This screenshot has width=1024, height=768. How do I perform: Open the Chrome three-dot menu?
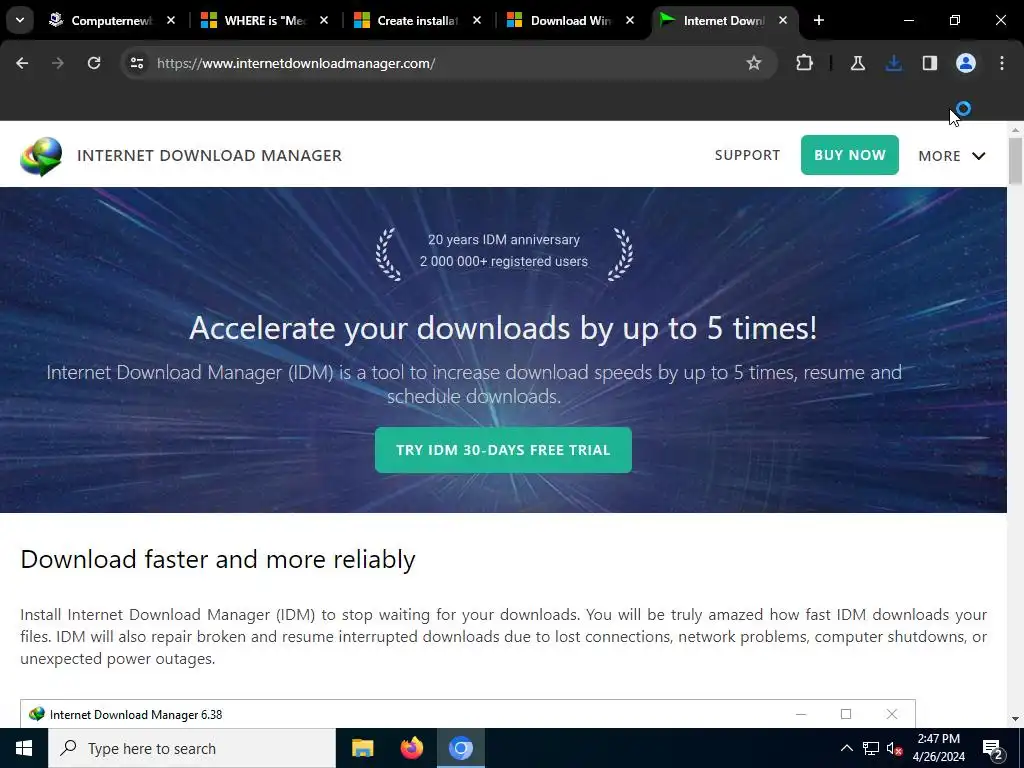point(1002,63)
